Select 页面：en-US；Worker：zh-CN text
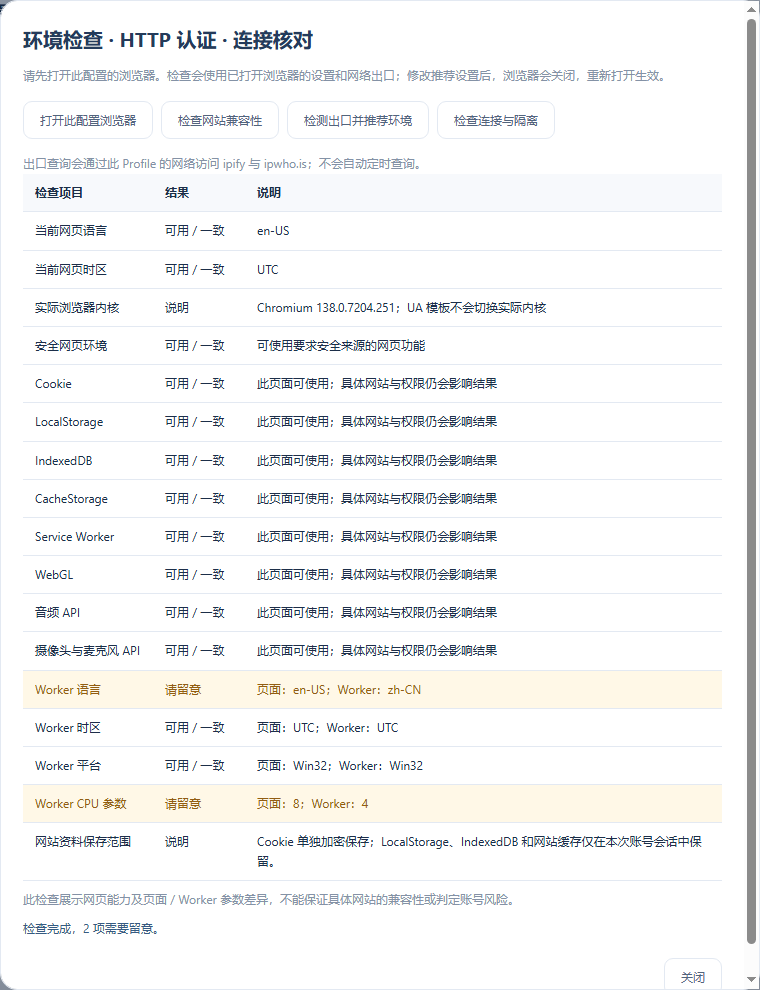The width and height of the screenshot is (760, 990). pyautogui.click(x=339, y=689)
